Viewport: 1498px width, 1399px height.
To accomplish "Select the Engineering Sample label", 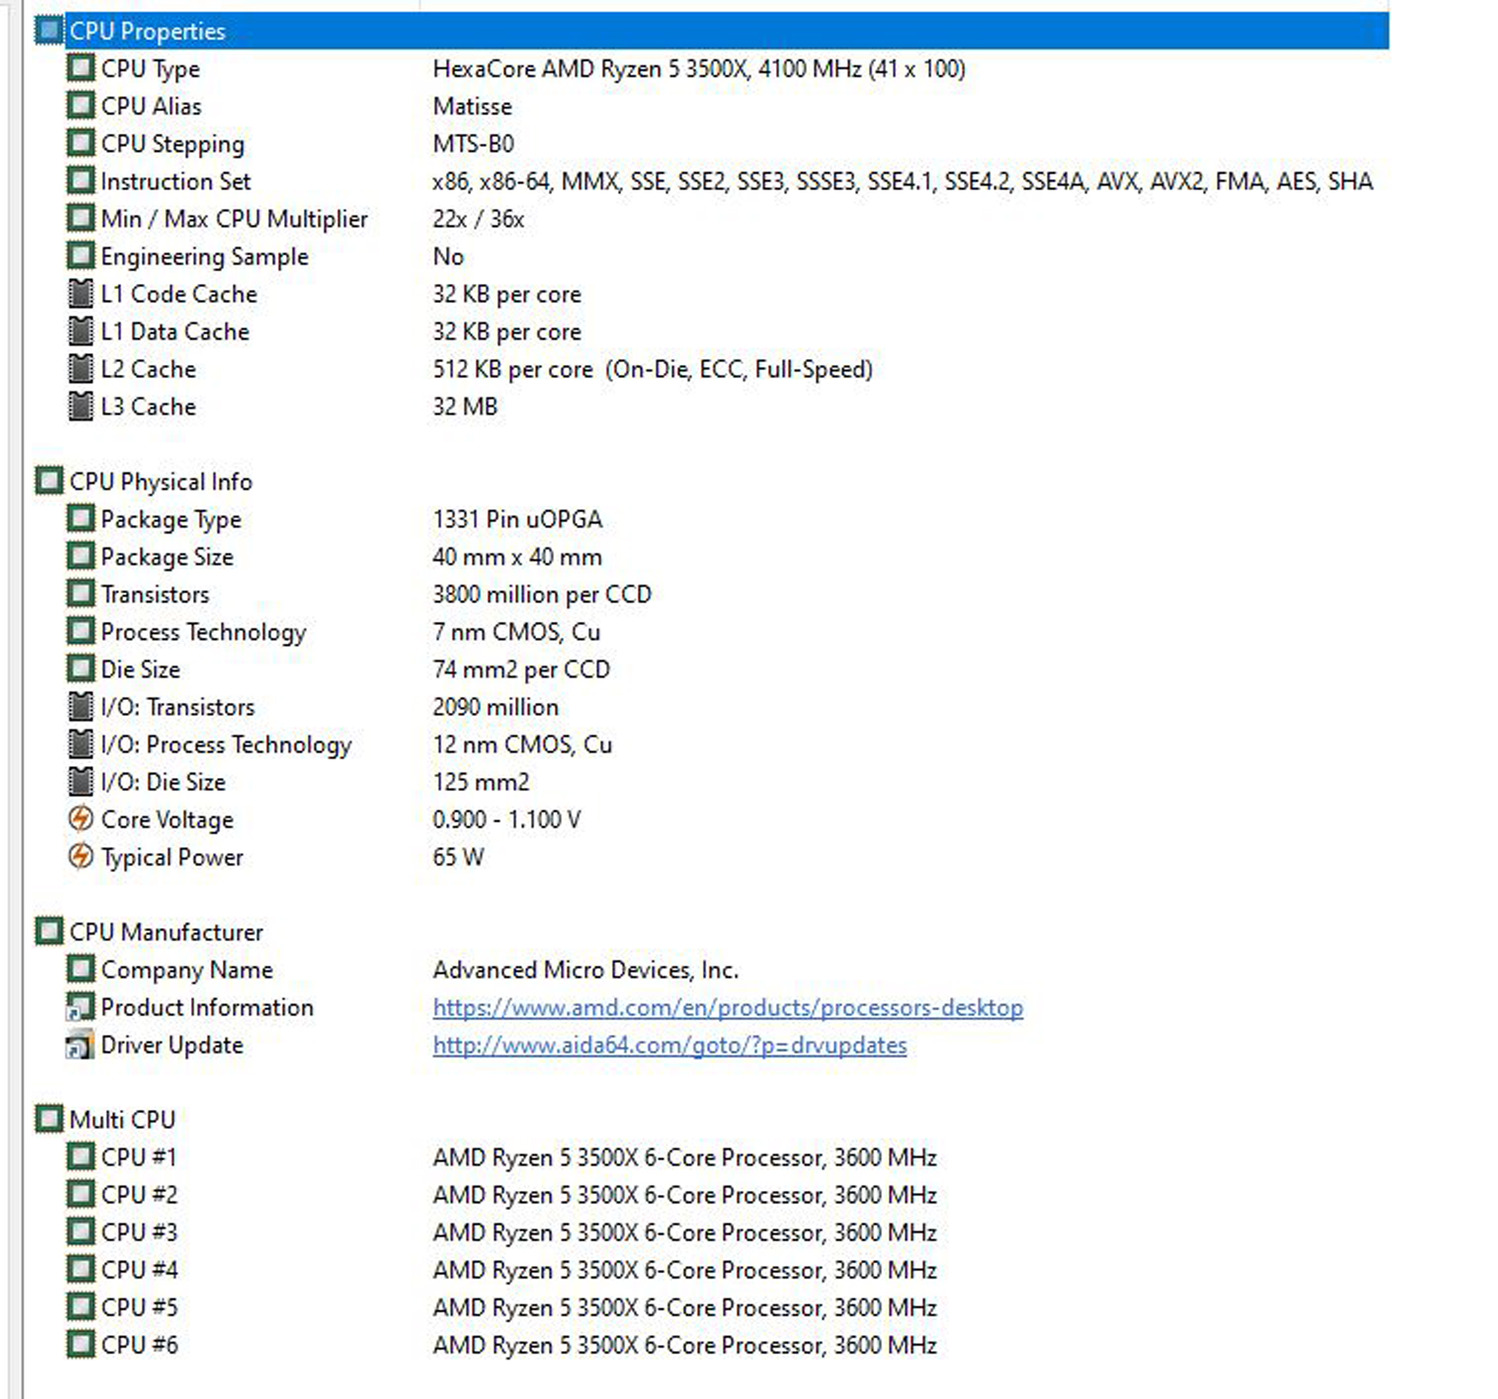I will [x=204, y=257].
